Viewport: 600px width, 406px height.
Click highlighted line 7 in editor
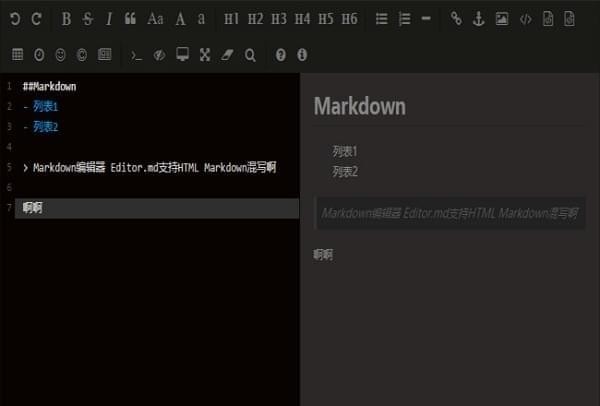point(157,208)
